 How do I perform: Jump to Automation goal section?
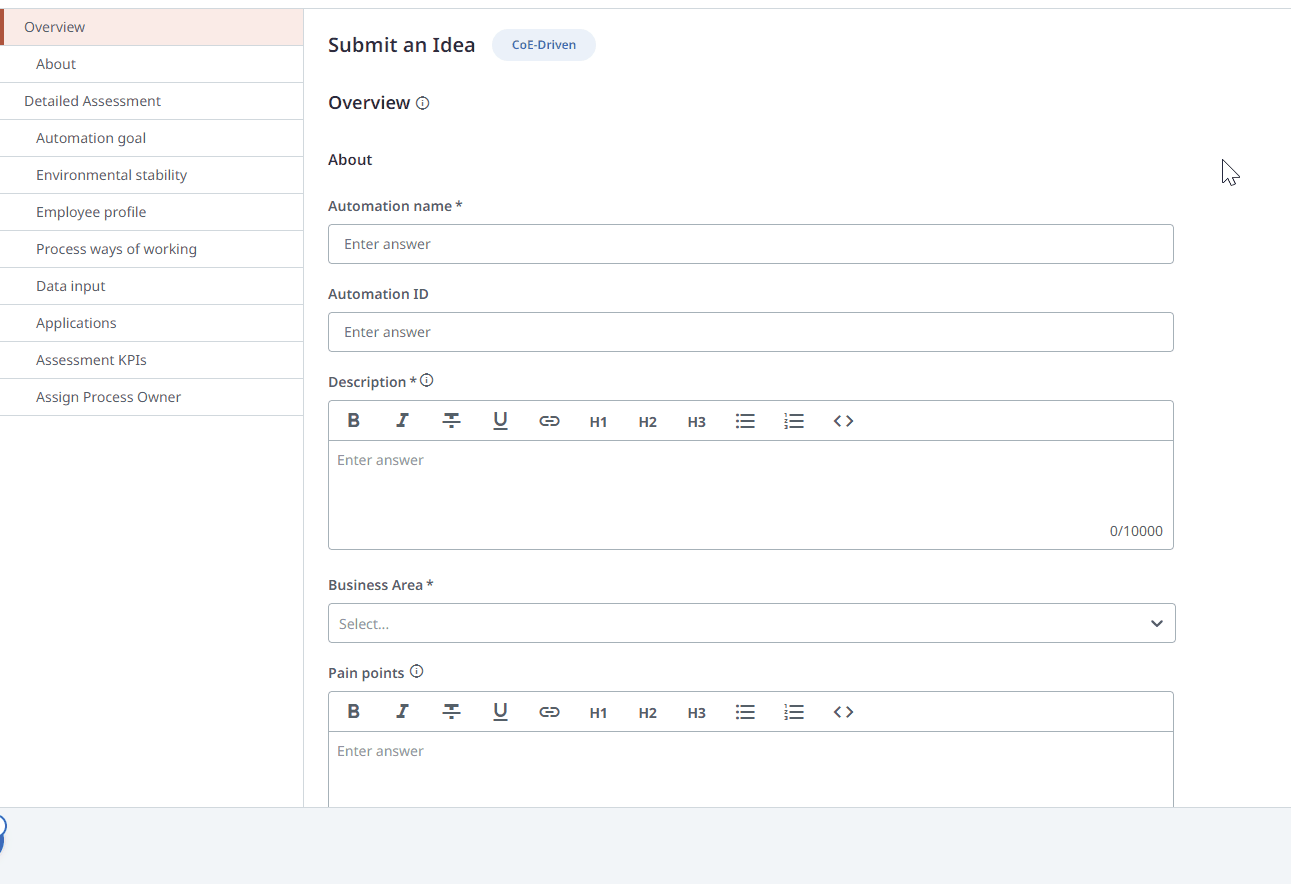(151, 138)
